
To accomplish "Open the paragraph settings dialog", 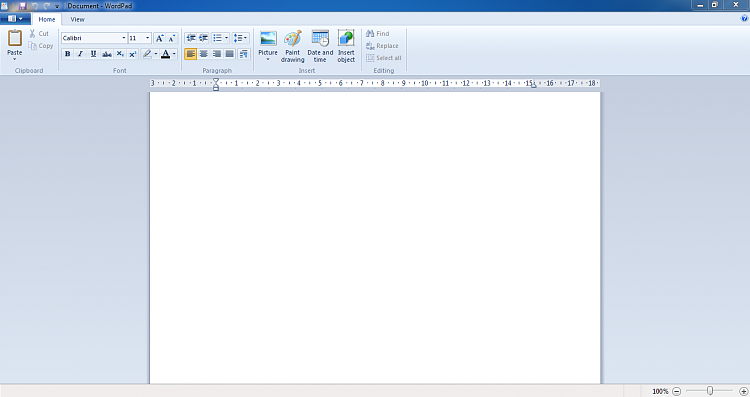I will tap(243, 54).
